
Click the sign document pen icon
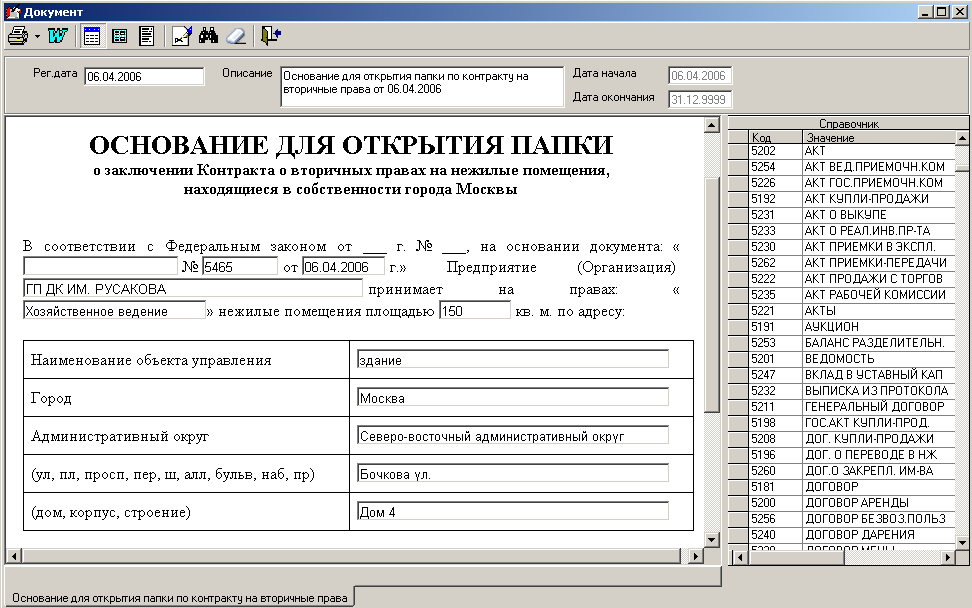point(182,36)
